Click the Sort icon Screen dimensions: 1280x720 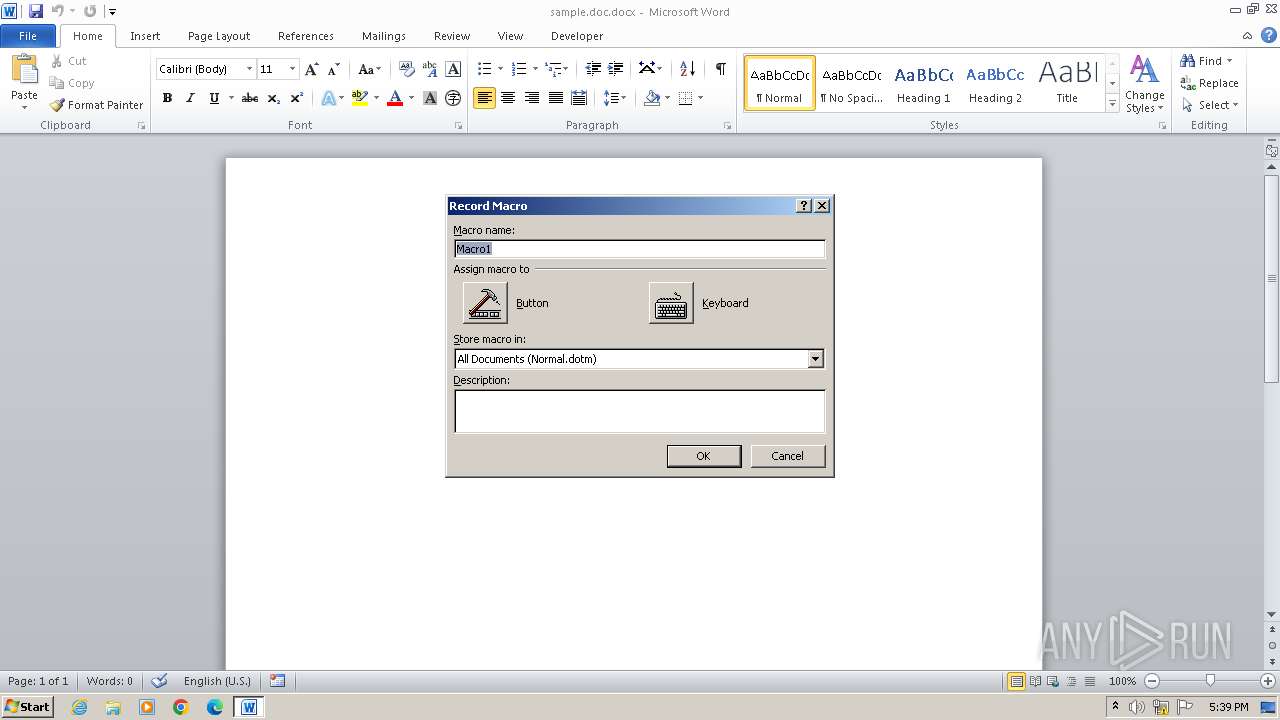tap(687, 69)
